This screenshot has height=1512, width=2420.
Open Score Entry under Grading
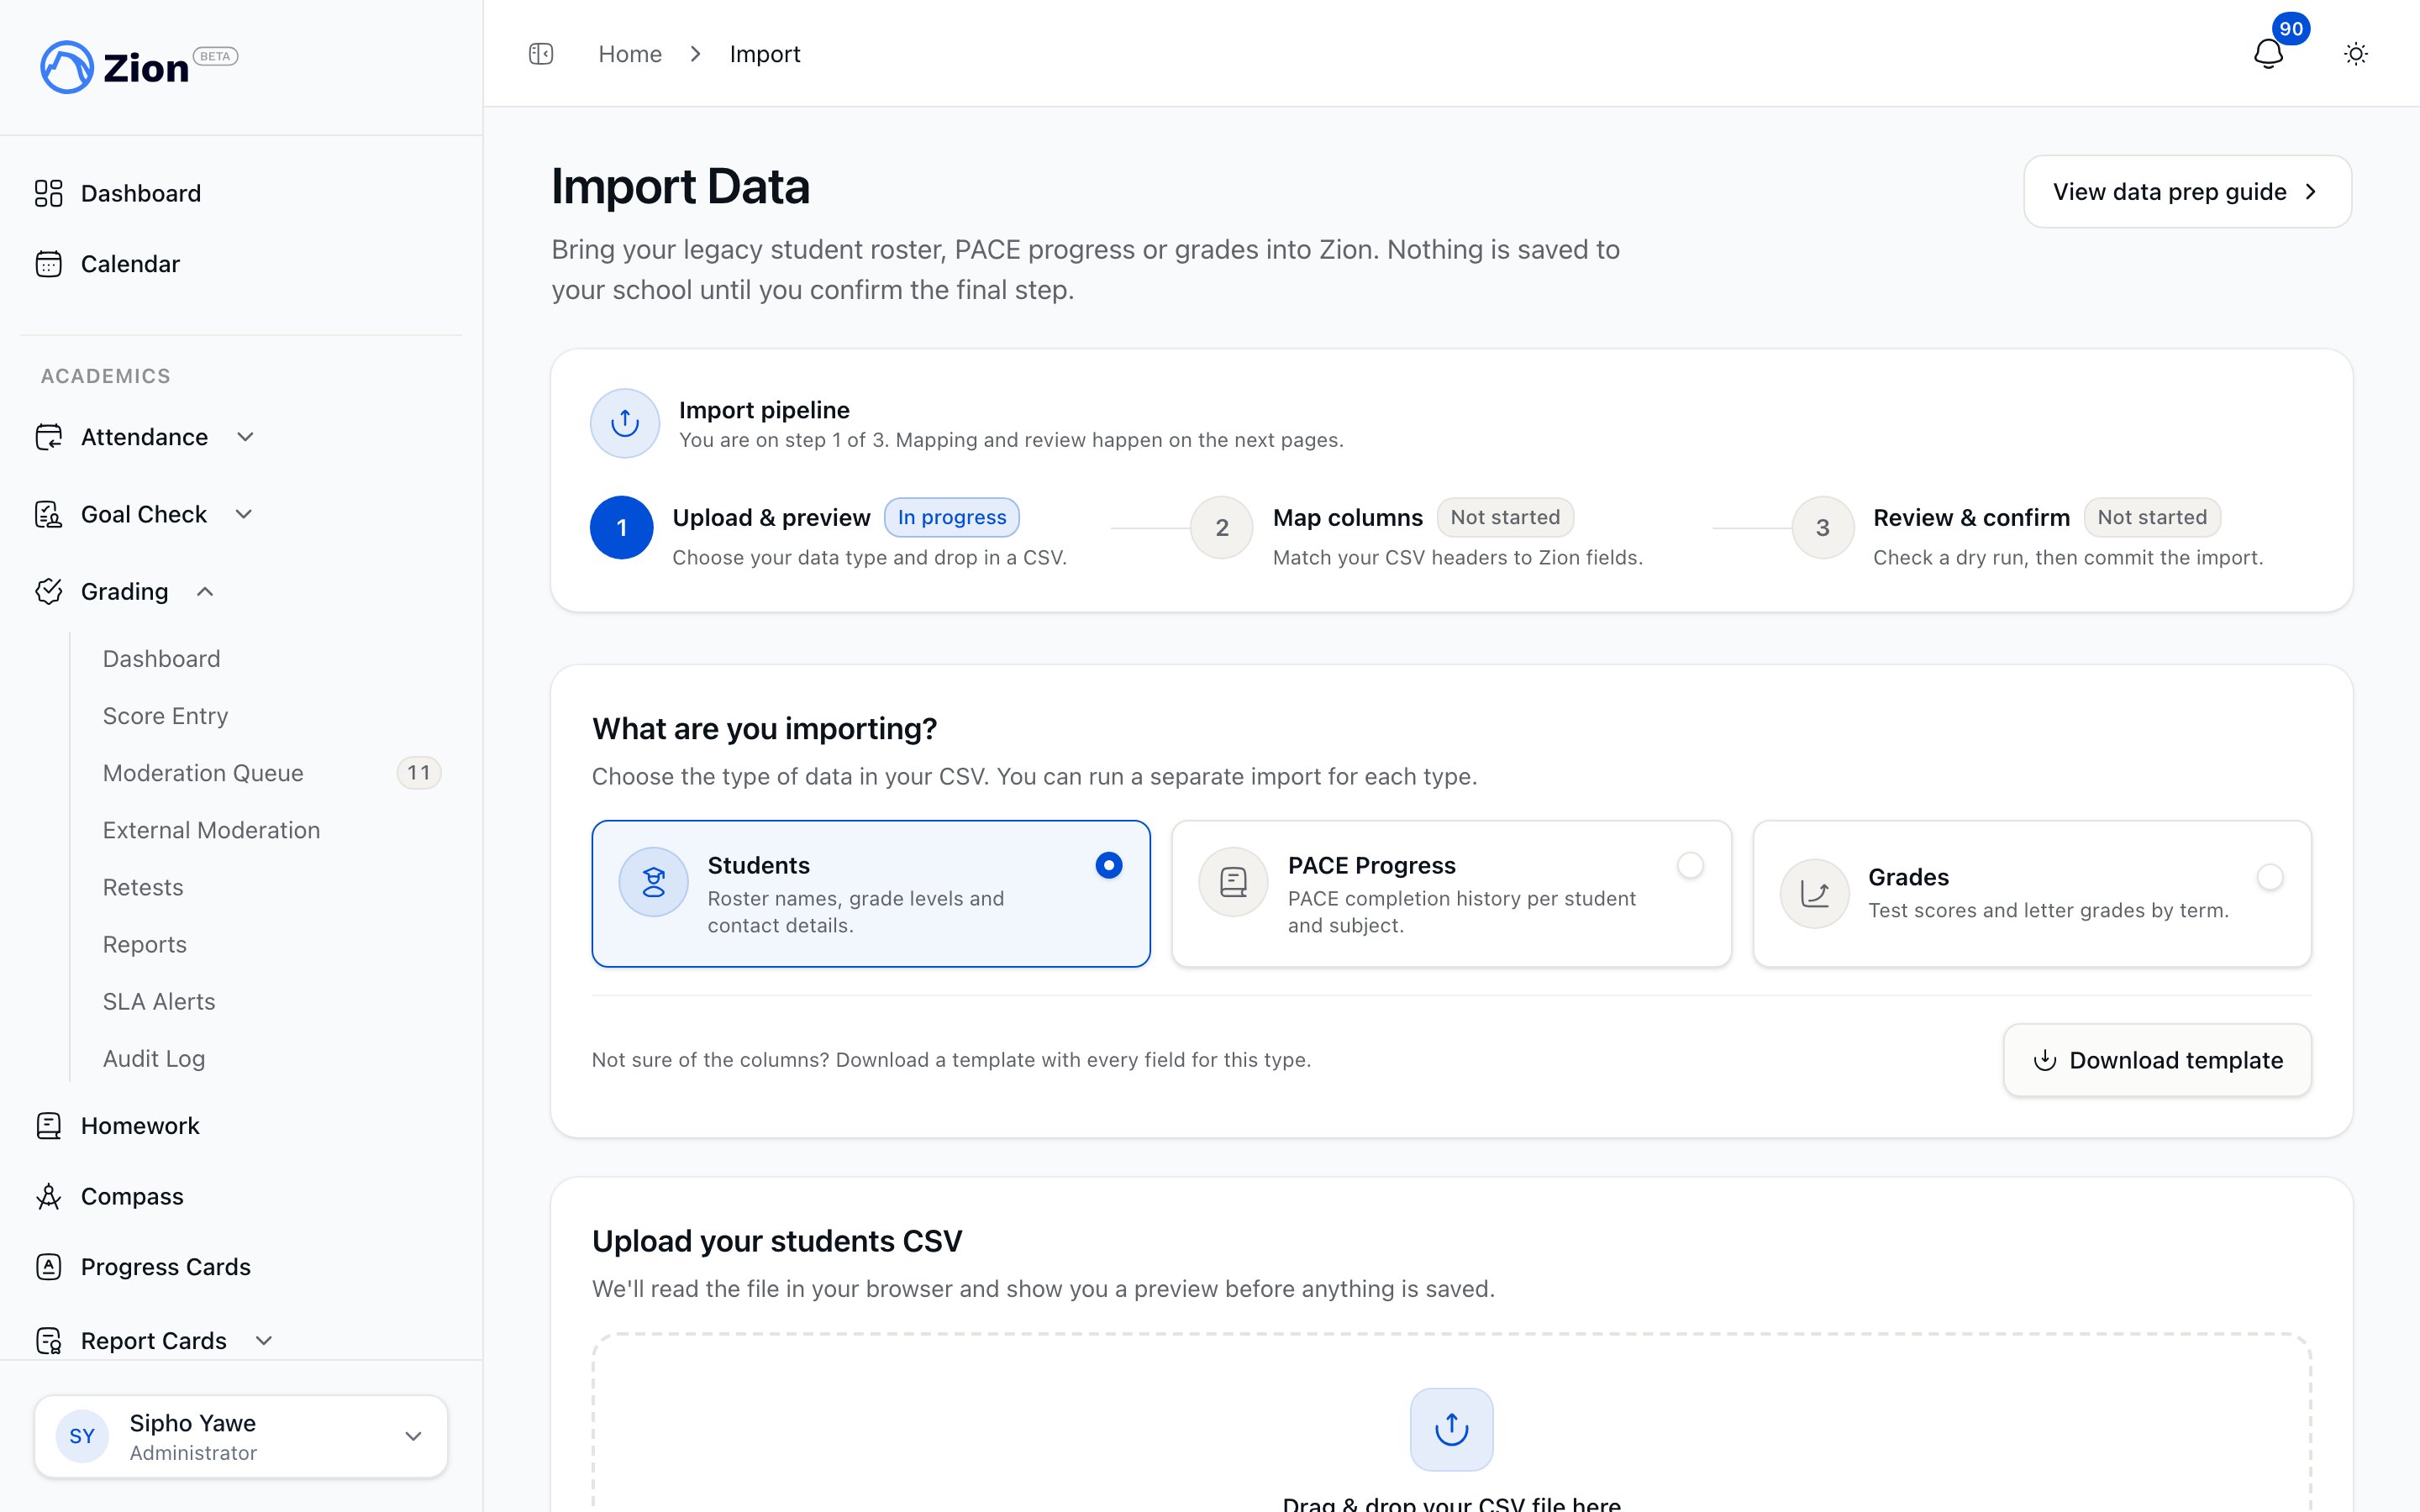coord(166,716)
